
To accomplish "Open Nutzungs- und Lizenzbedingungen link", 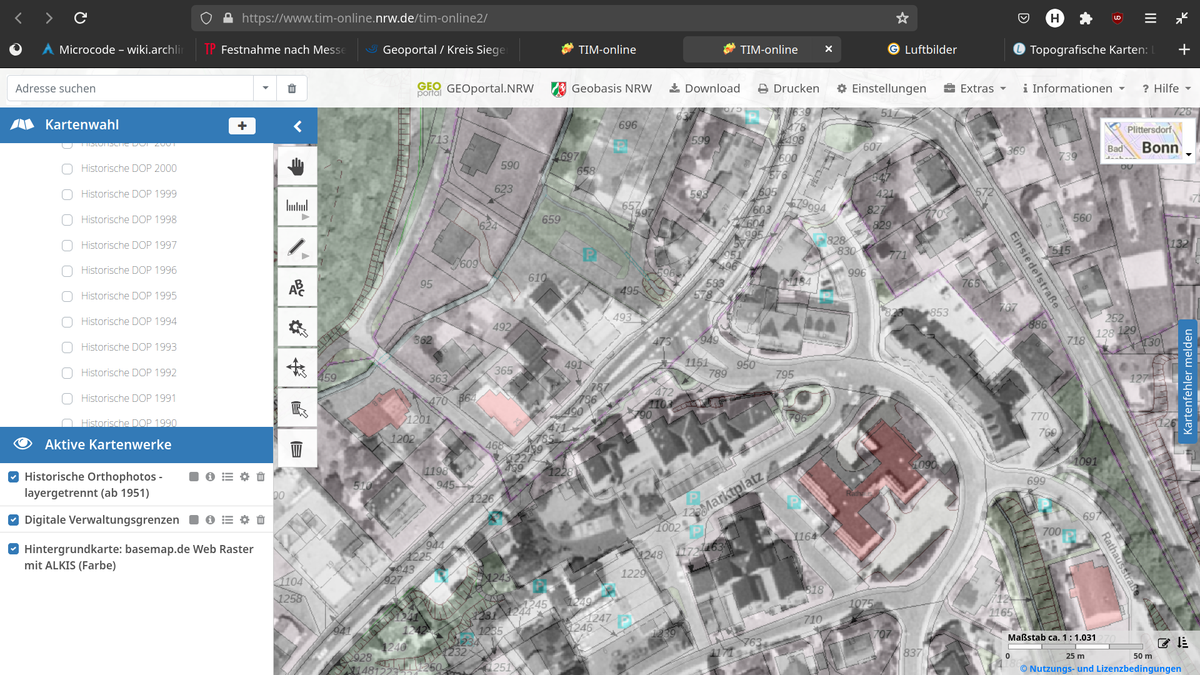I will pos(1100,668).
